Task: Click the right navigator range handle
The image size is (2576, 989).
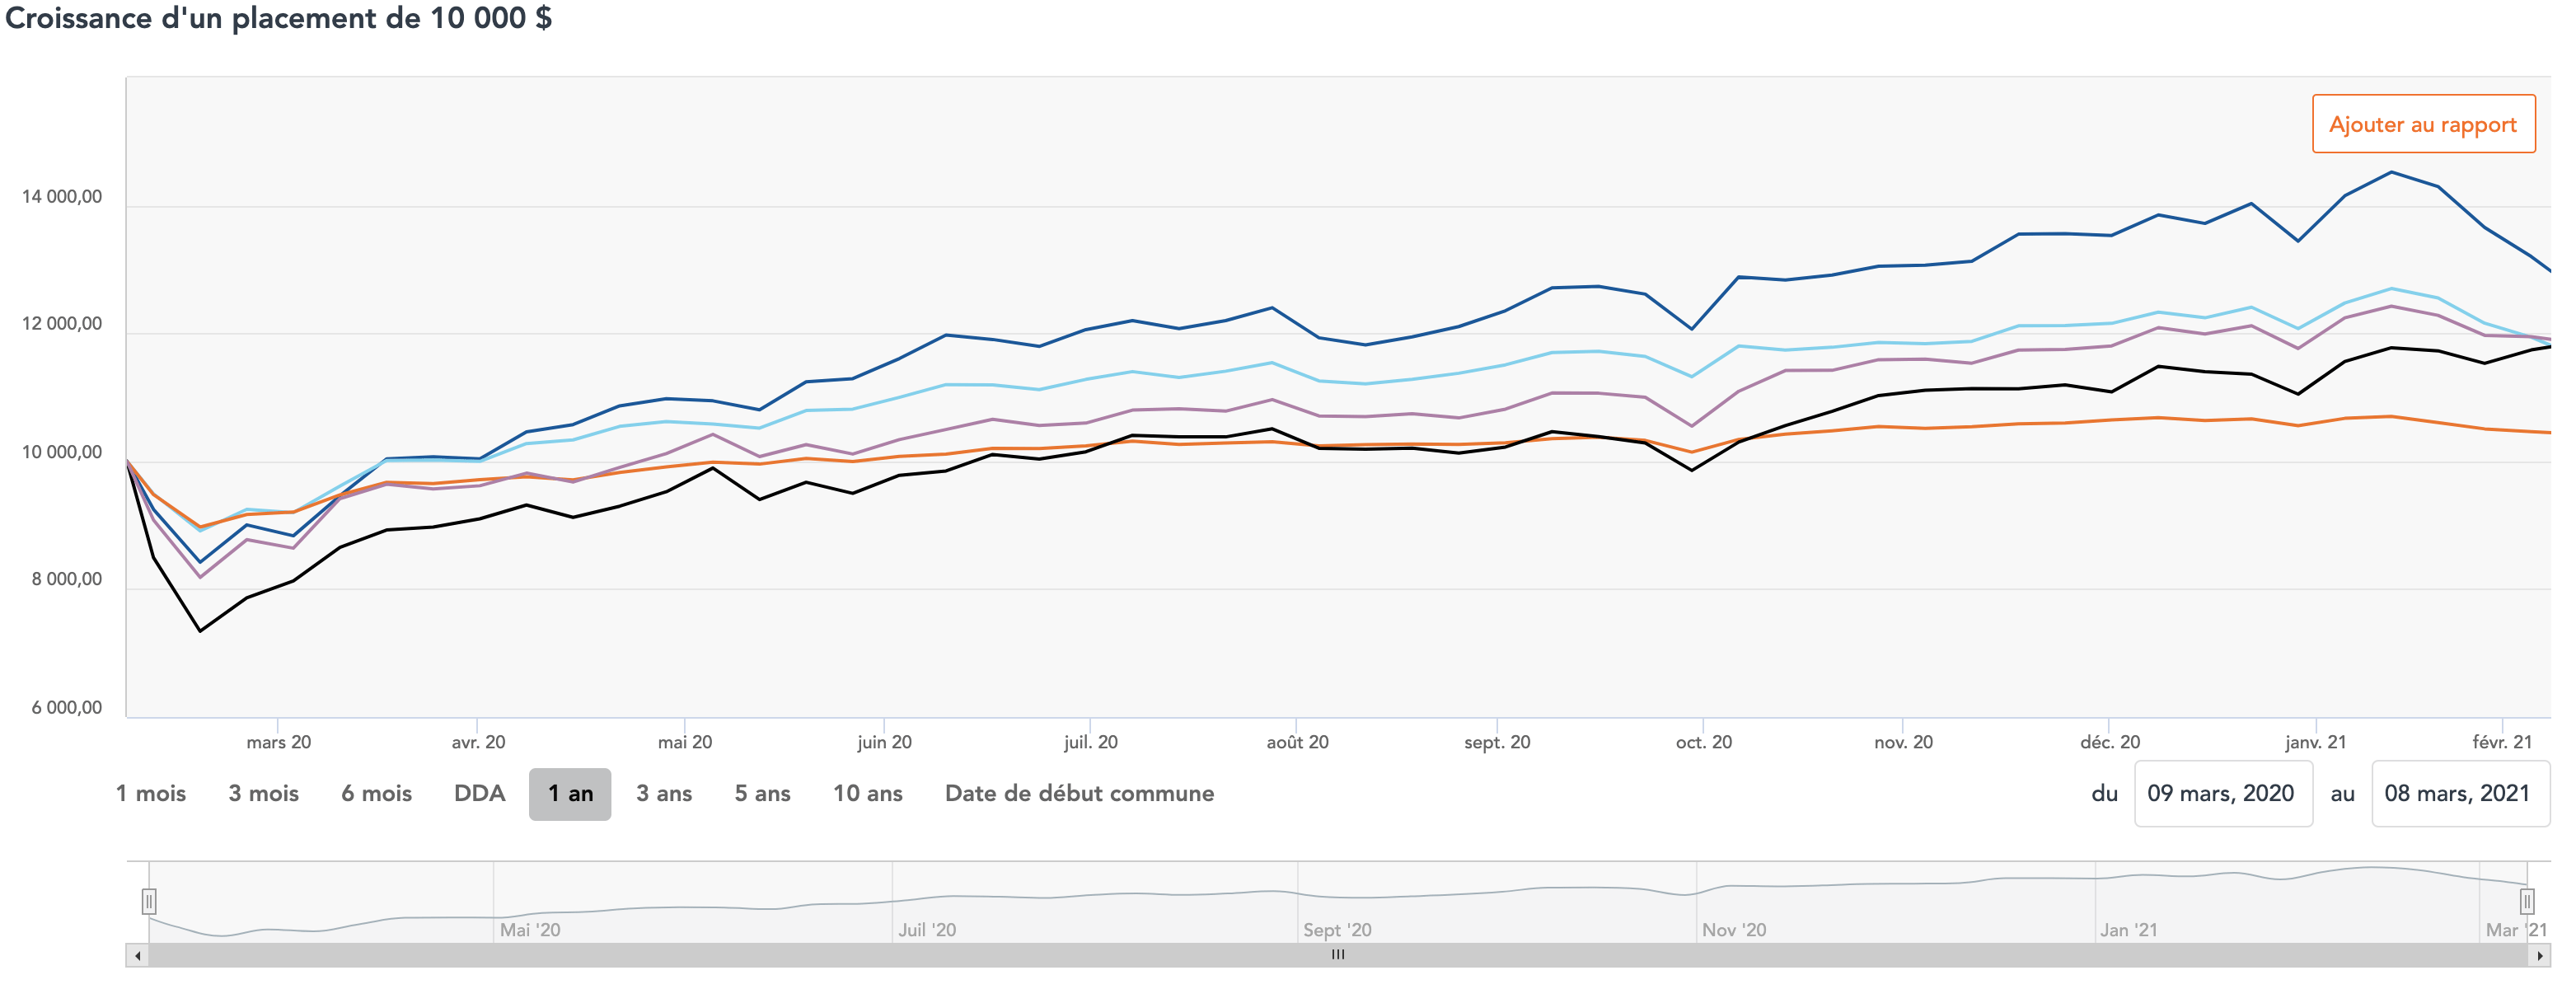Action: [2526, 901]
